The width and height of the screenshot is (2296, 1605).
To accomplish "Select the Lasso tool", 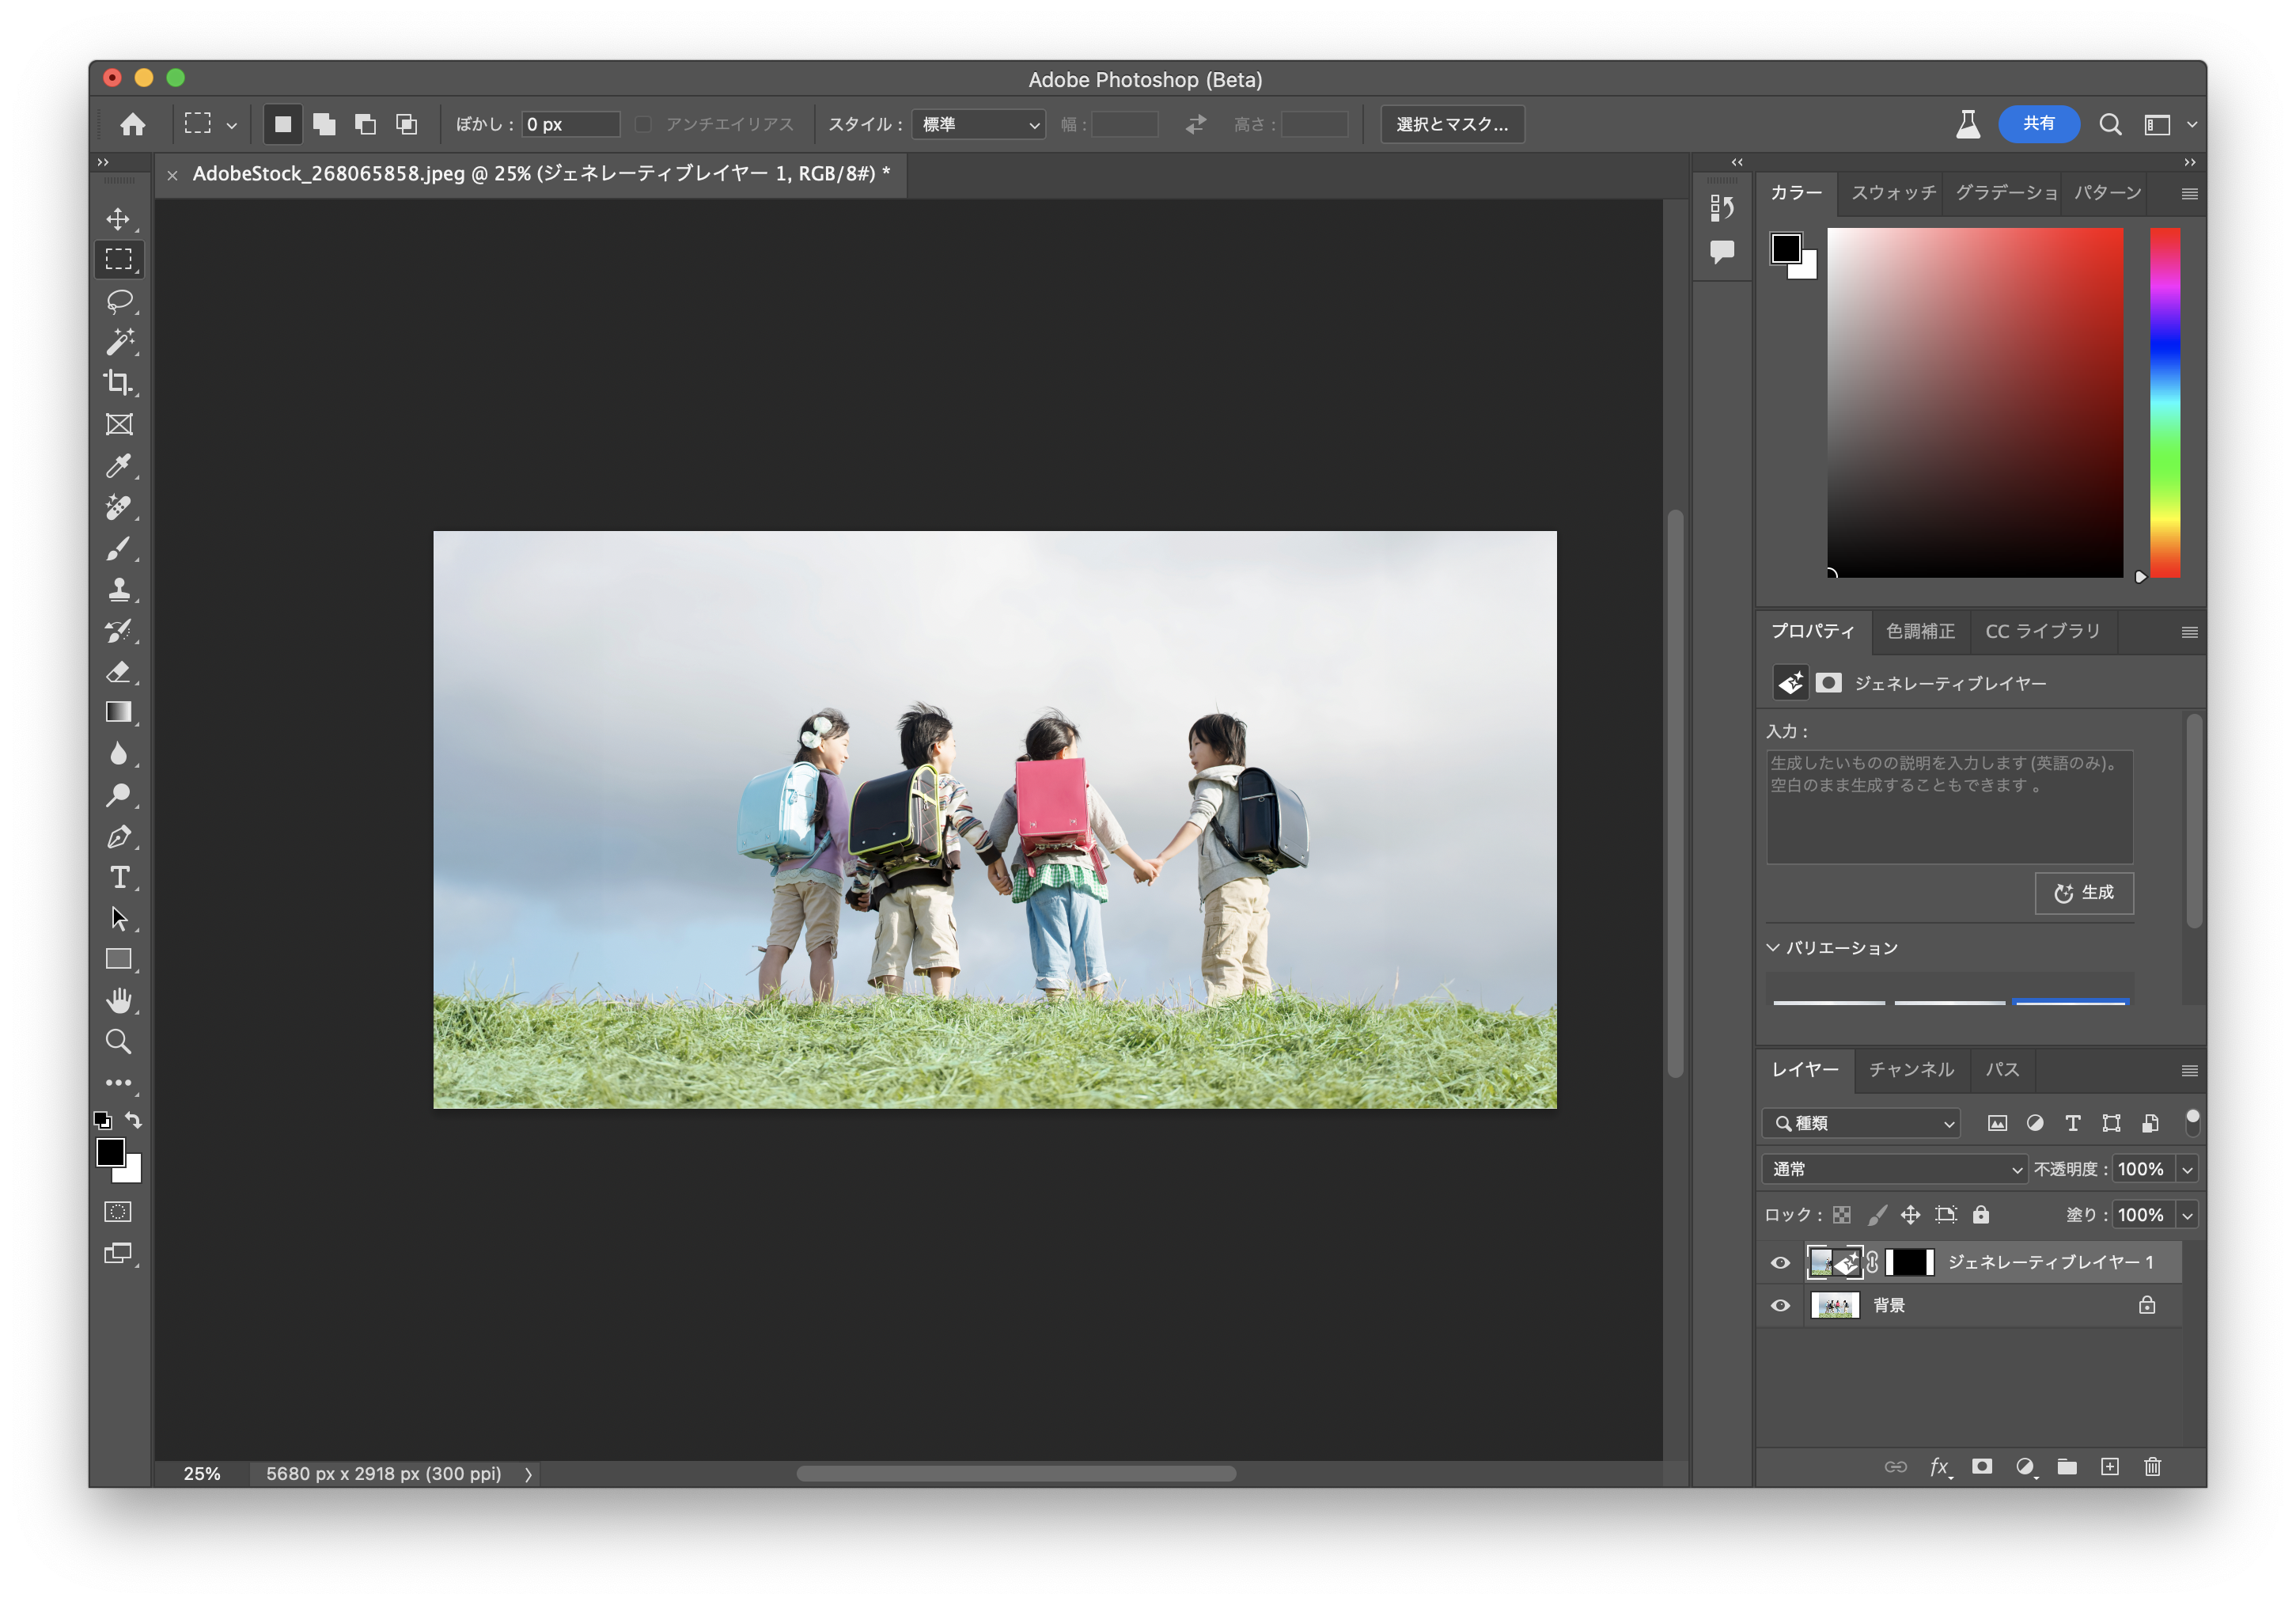I will pyautogui.click(x=119, y=301).
